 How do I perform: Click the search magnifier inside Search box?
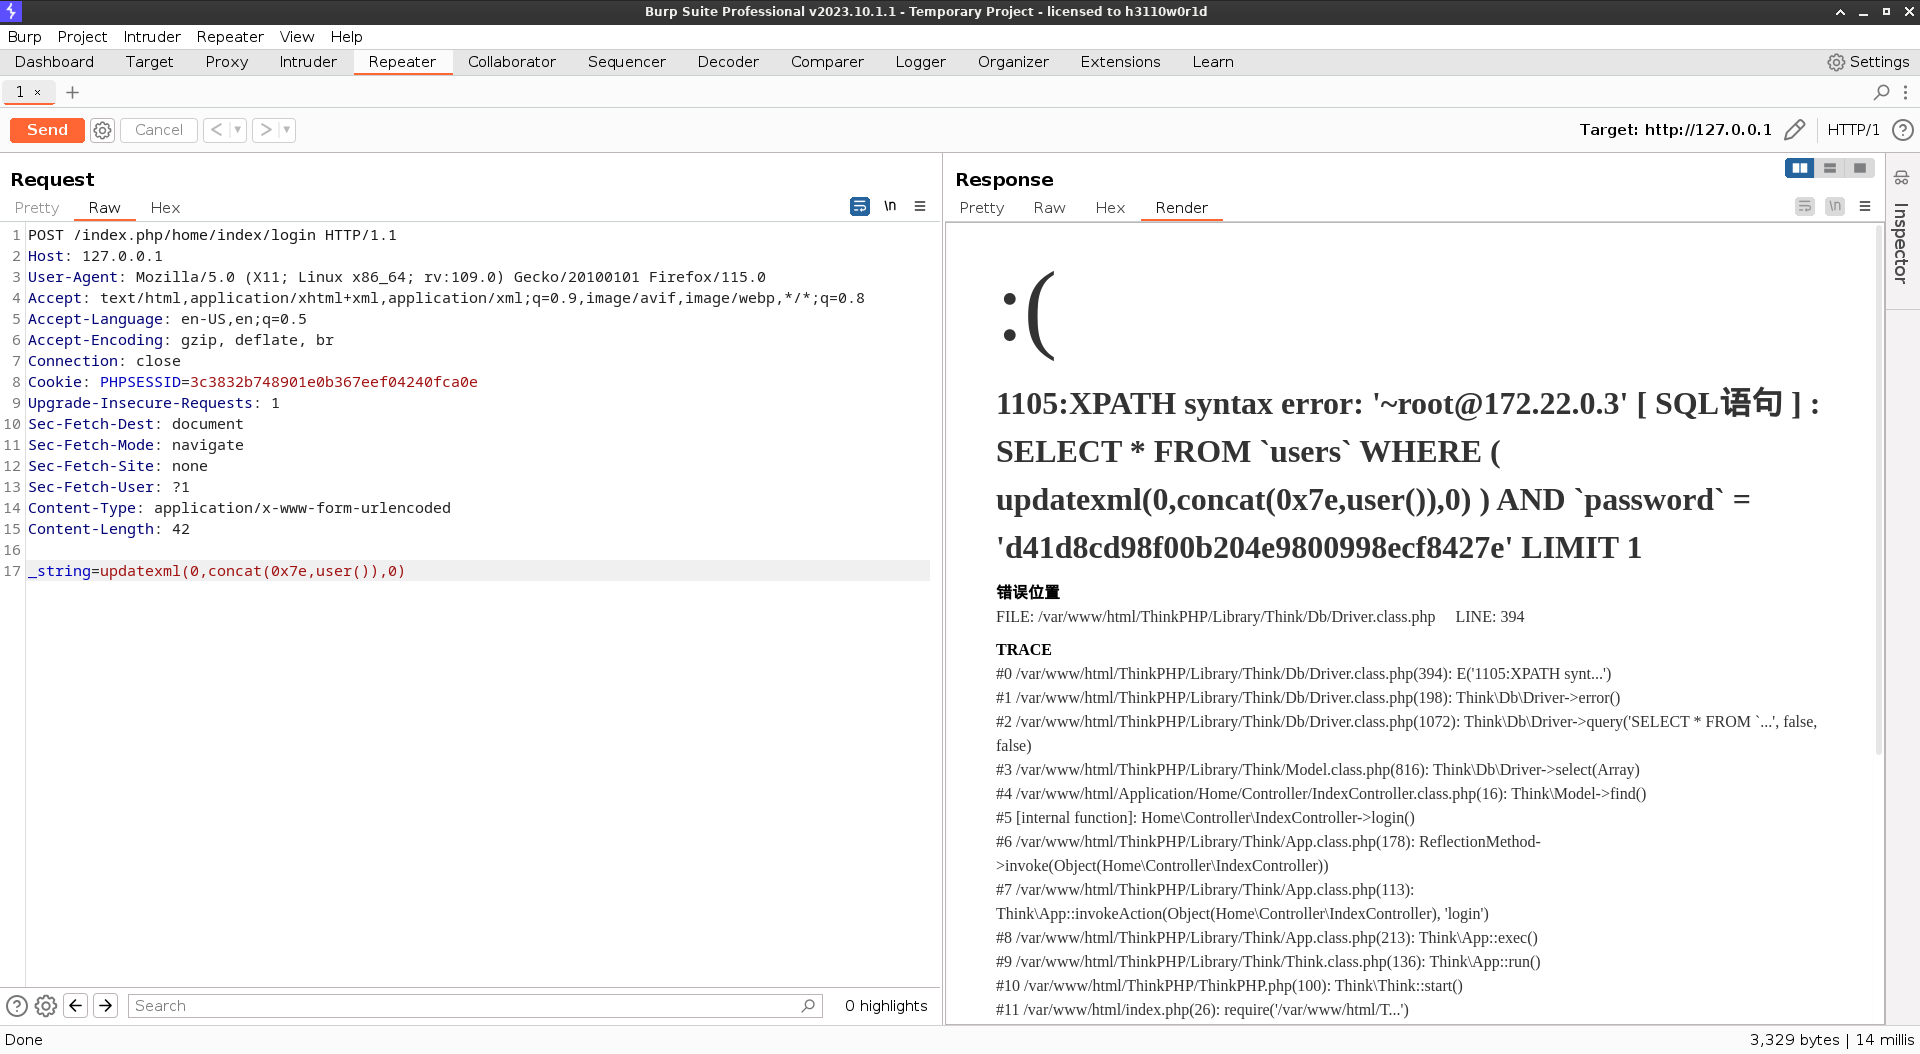pos(808,1006)
